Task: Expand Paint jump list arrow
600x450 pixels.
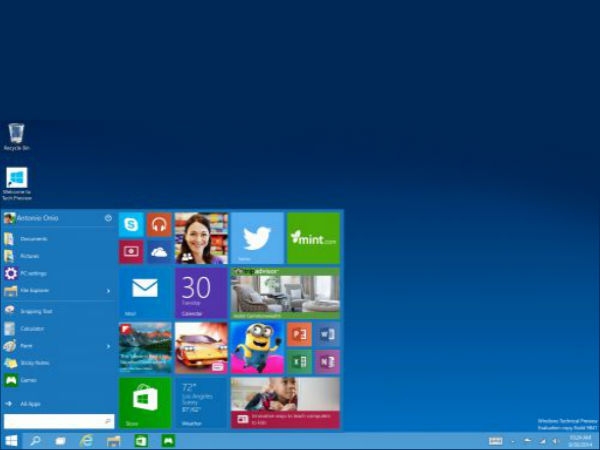Action: tap(108, 346)
